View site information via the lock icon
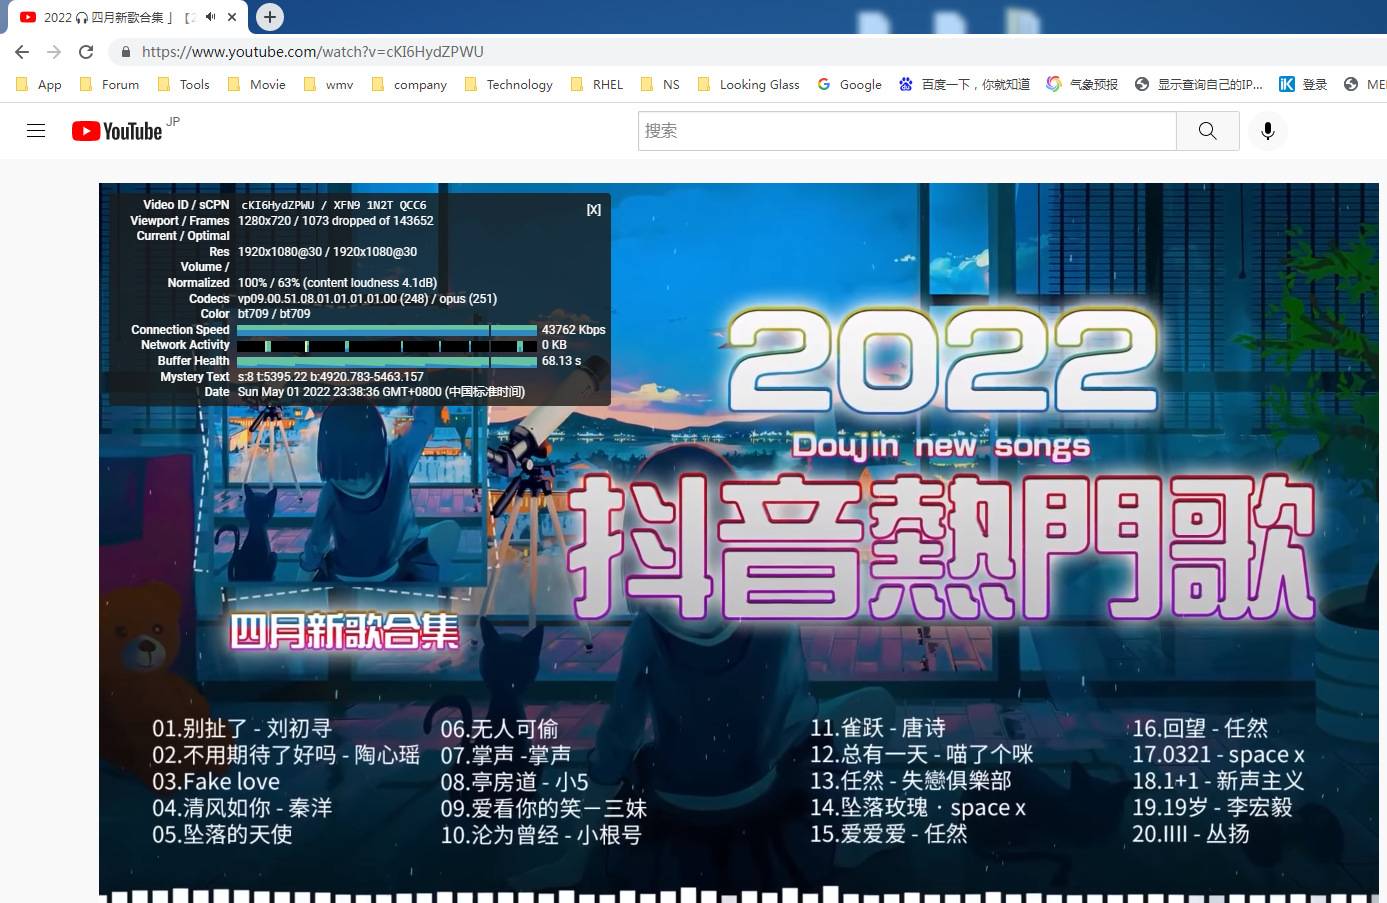Screen dimensions: 1387x903 click(125, 52)
